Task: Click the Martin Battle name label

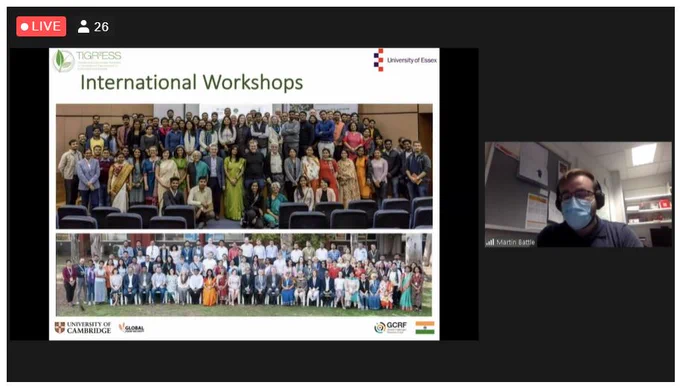Action: (x=516, y=242)
